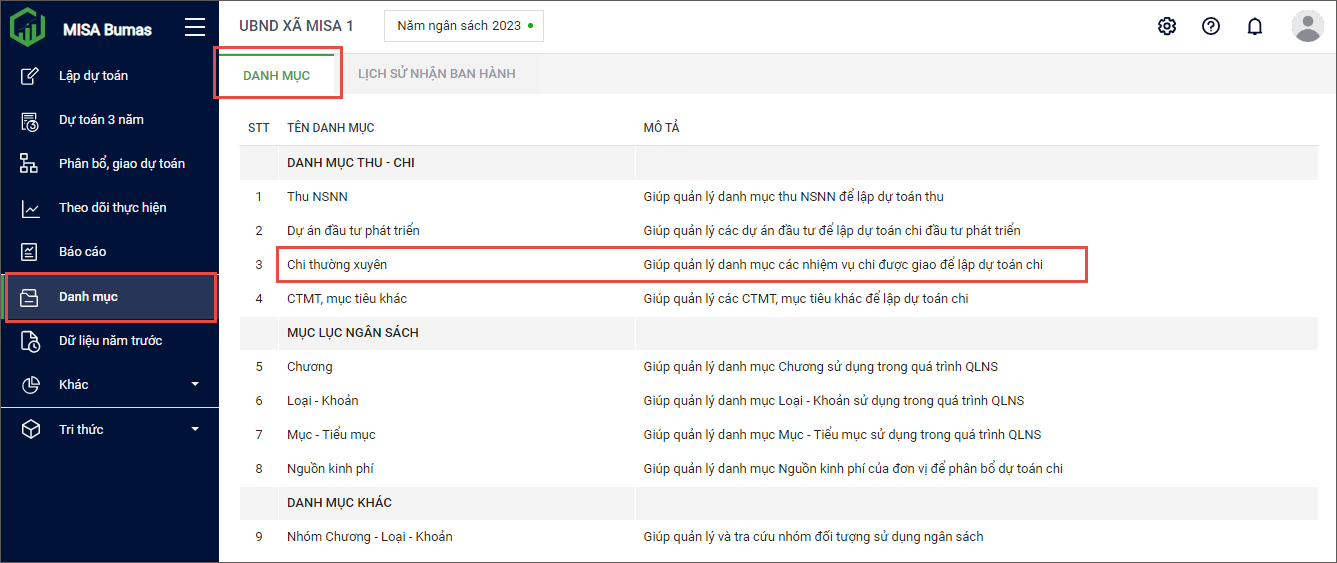
Task: Open Lập dự toán icon in sidebar
Action: (x=30, y=76)
